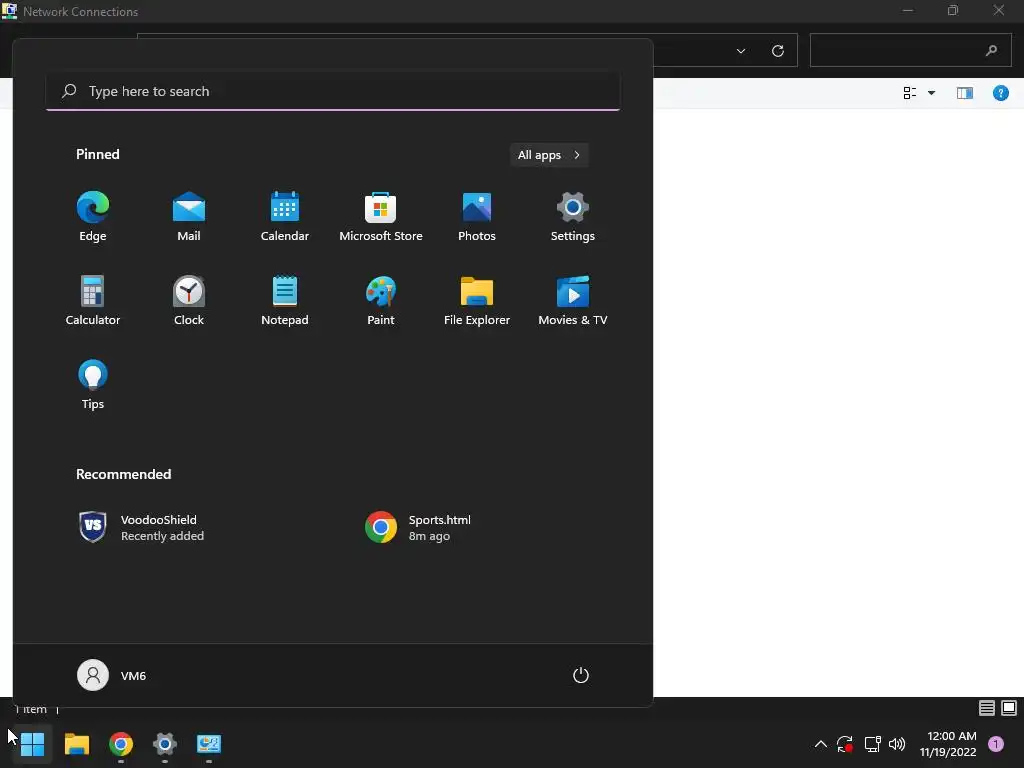Image resolution: width=1024 pixels, height=768 pixels.
Task: Launch Notepad
Action: (x=285, y=301)
